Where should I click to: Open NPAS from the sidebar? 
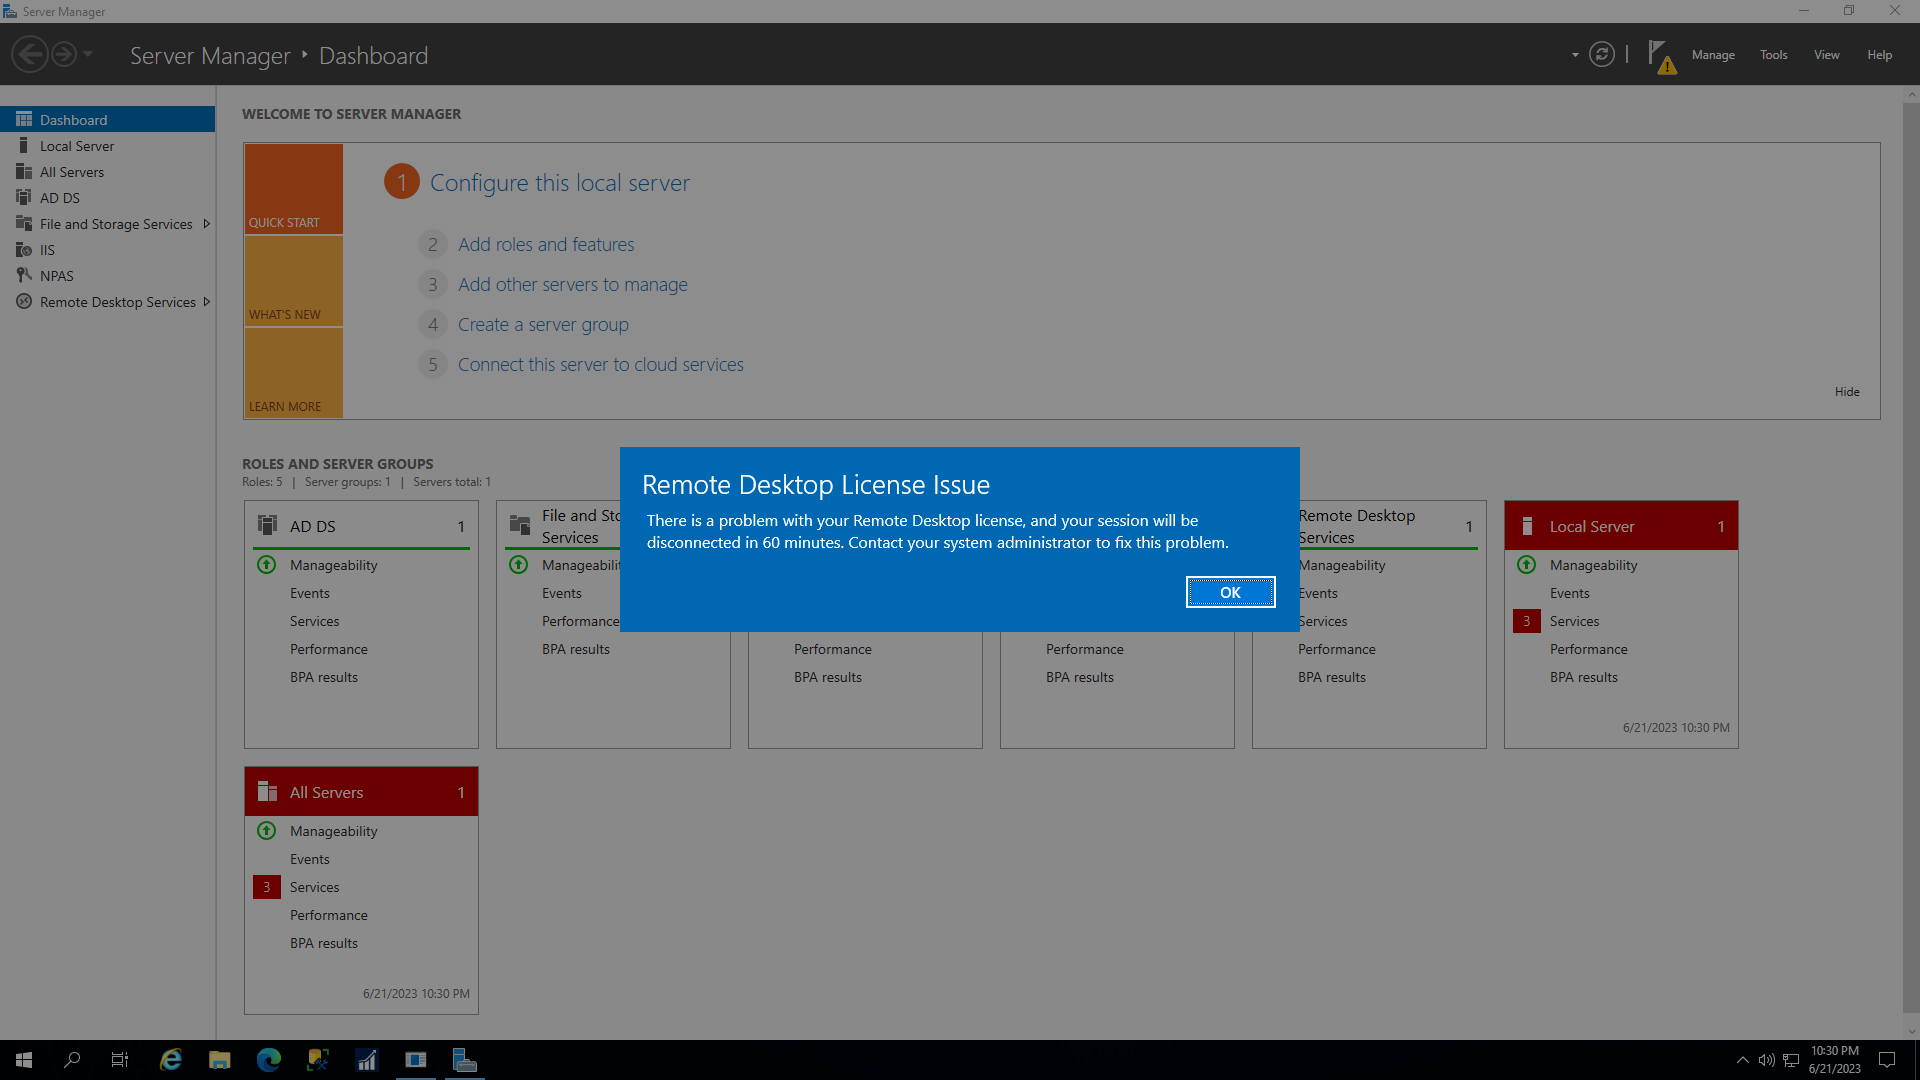click(x=55, y=275)
